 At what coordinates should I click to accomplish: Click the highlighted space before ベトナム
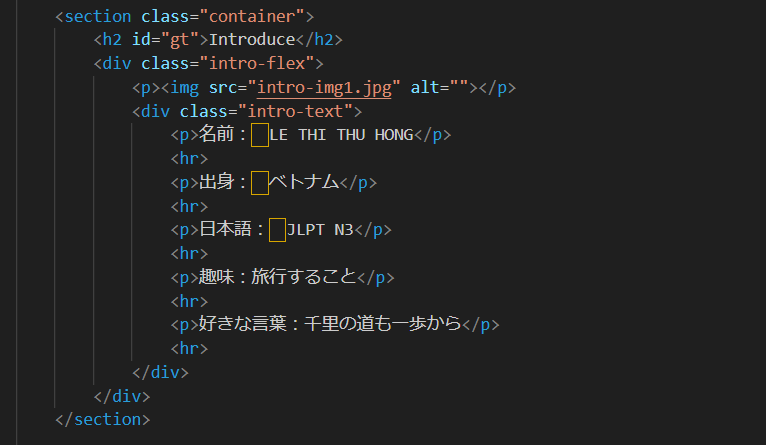click(260, 182)
